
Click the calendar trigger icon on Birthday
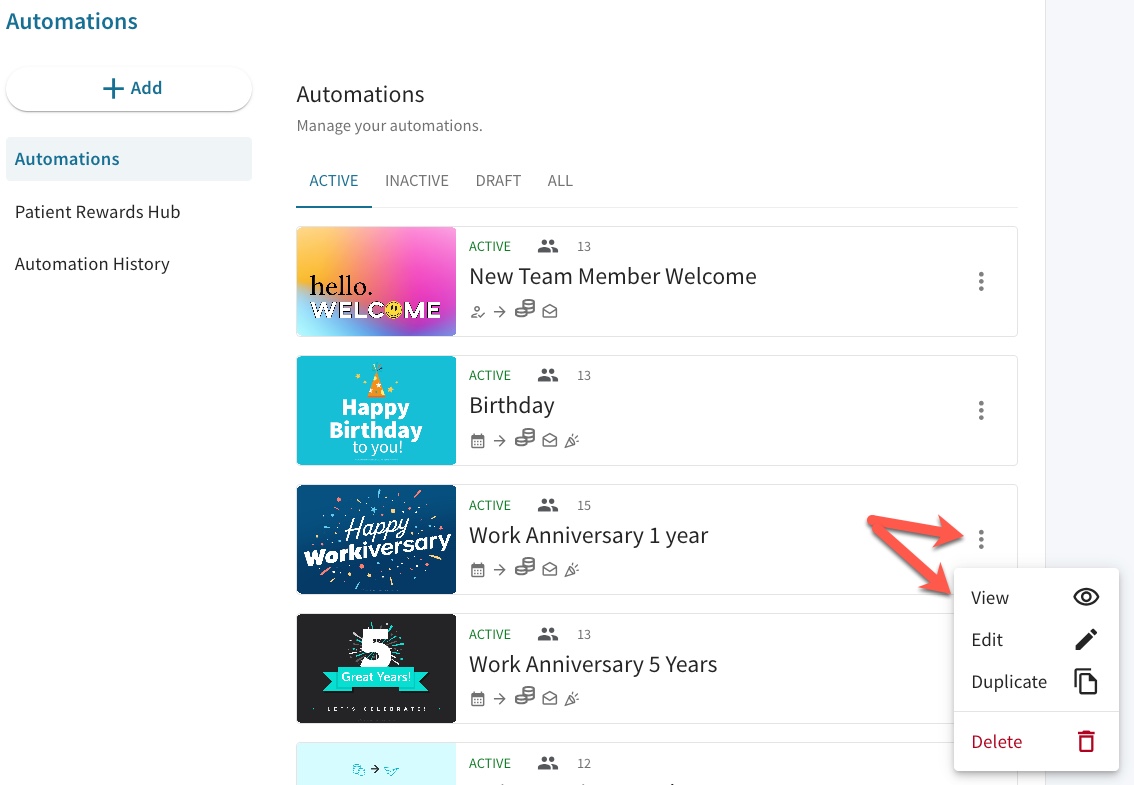pyautogui.click(x=477, y=441)
